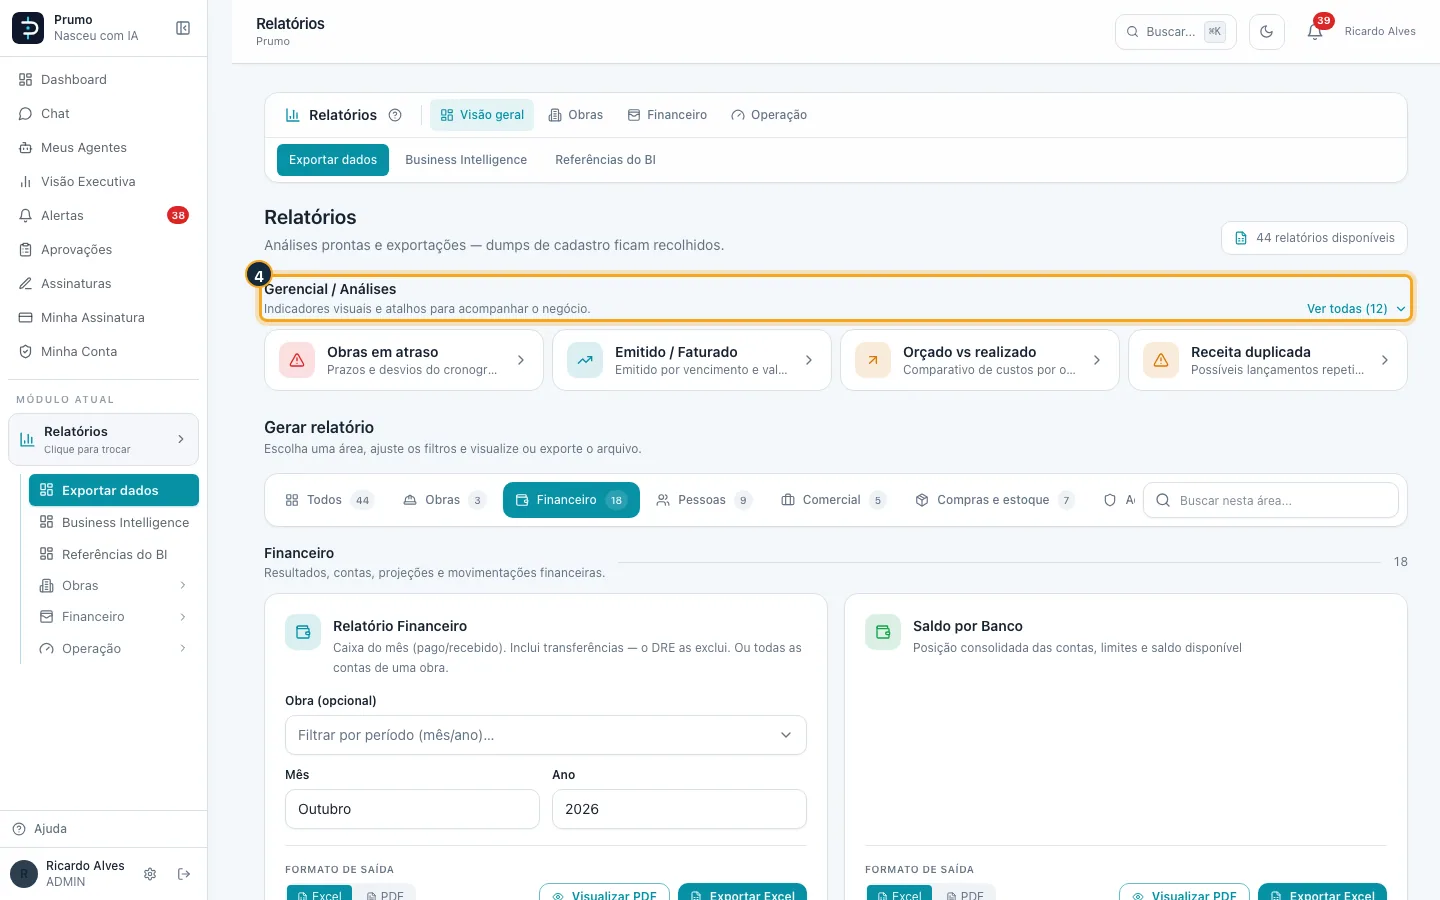Open Minha Assinatura in the sidebar
1440x900 pixels.
(x=104, y=318)
